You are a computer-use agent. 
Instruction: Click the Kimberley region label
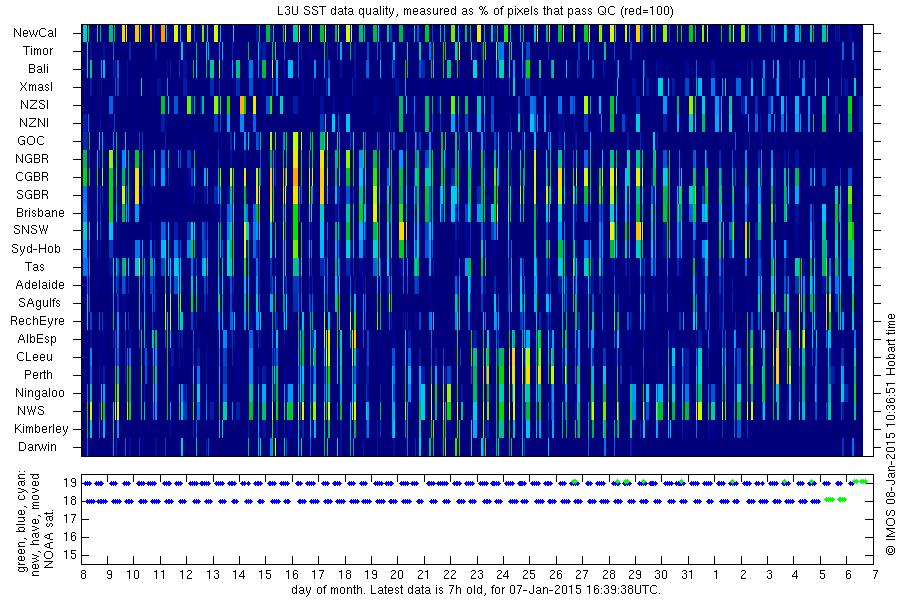coord(41,428)
